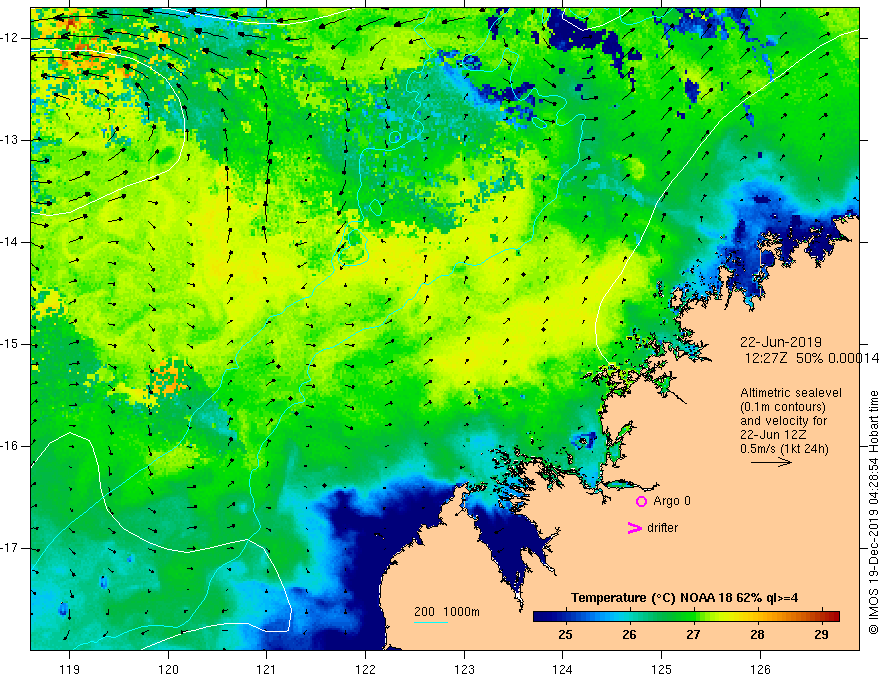Click the 200 1000m depth label
Screen dimensions: 880x680
[x=447, y=612]
